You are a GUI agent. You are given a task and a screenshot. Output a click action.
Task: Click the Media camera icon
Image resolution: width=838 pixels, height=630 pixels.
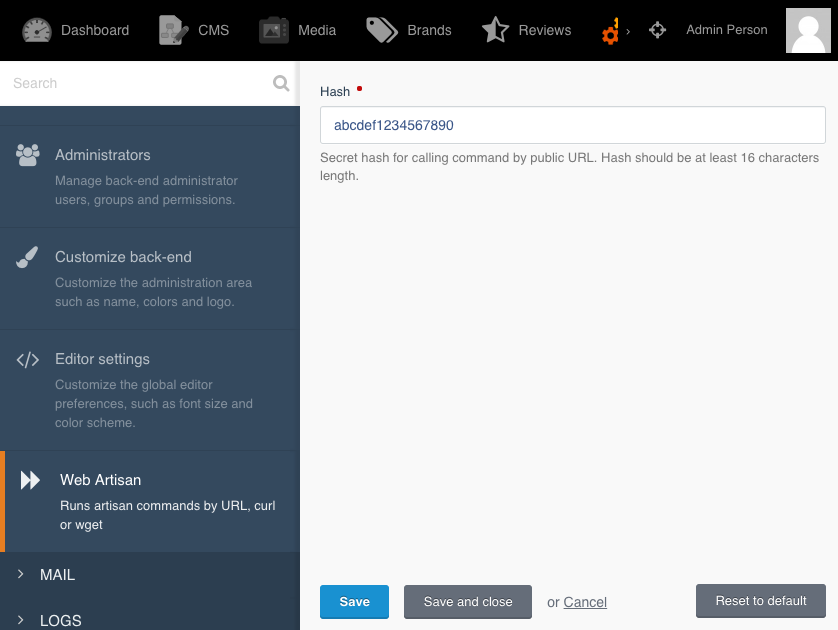point(274,30)
